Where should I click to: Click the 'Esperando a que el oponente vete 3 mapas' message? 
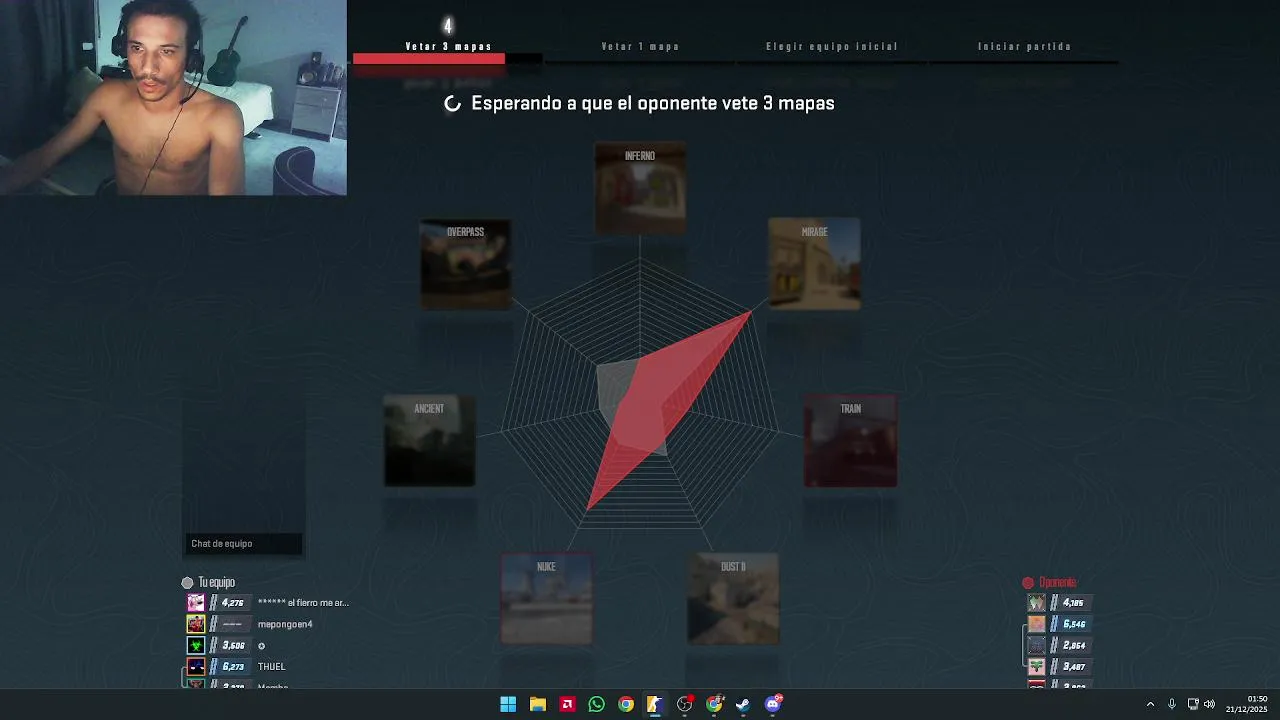[x=653, y=103]
